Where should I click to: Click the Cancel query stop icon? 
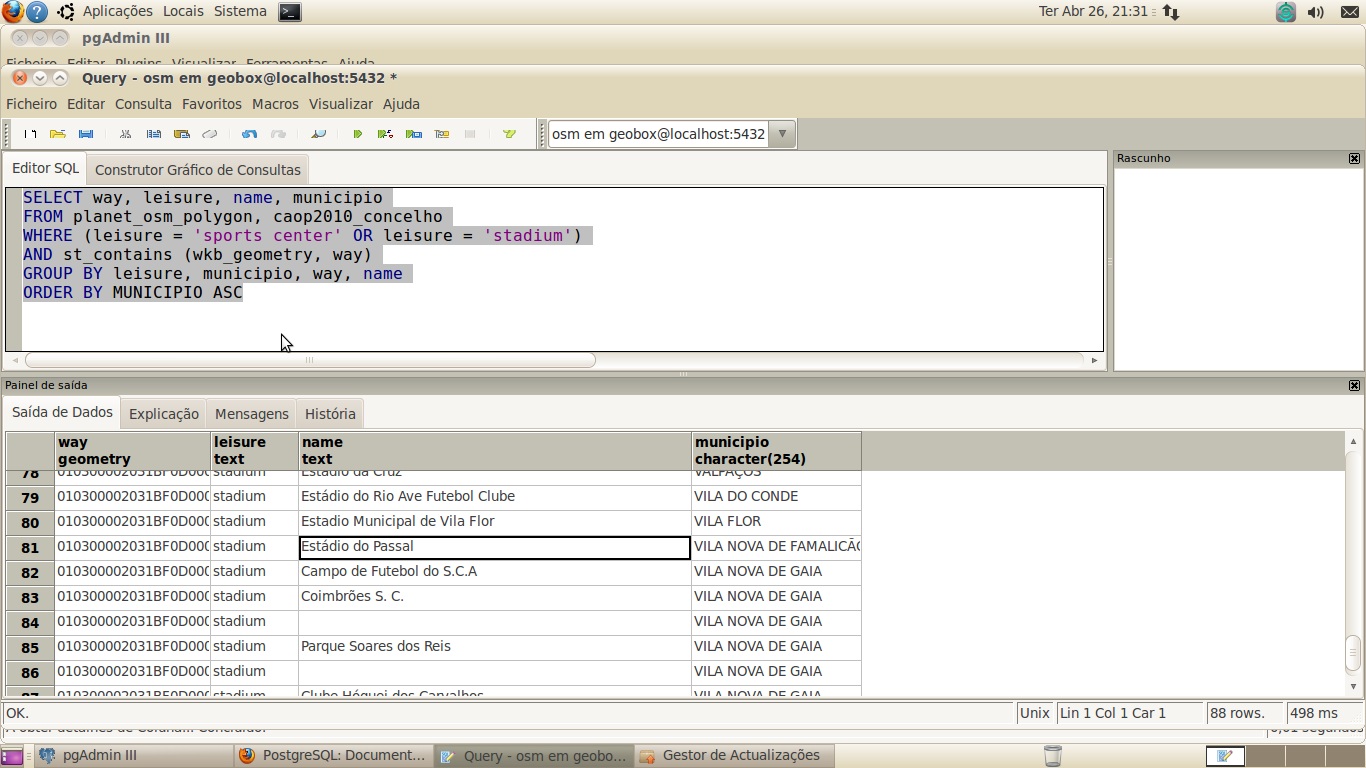click(469, 134)
